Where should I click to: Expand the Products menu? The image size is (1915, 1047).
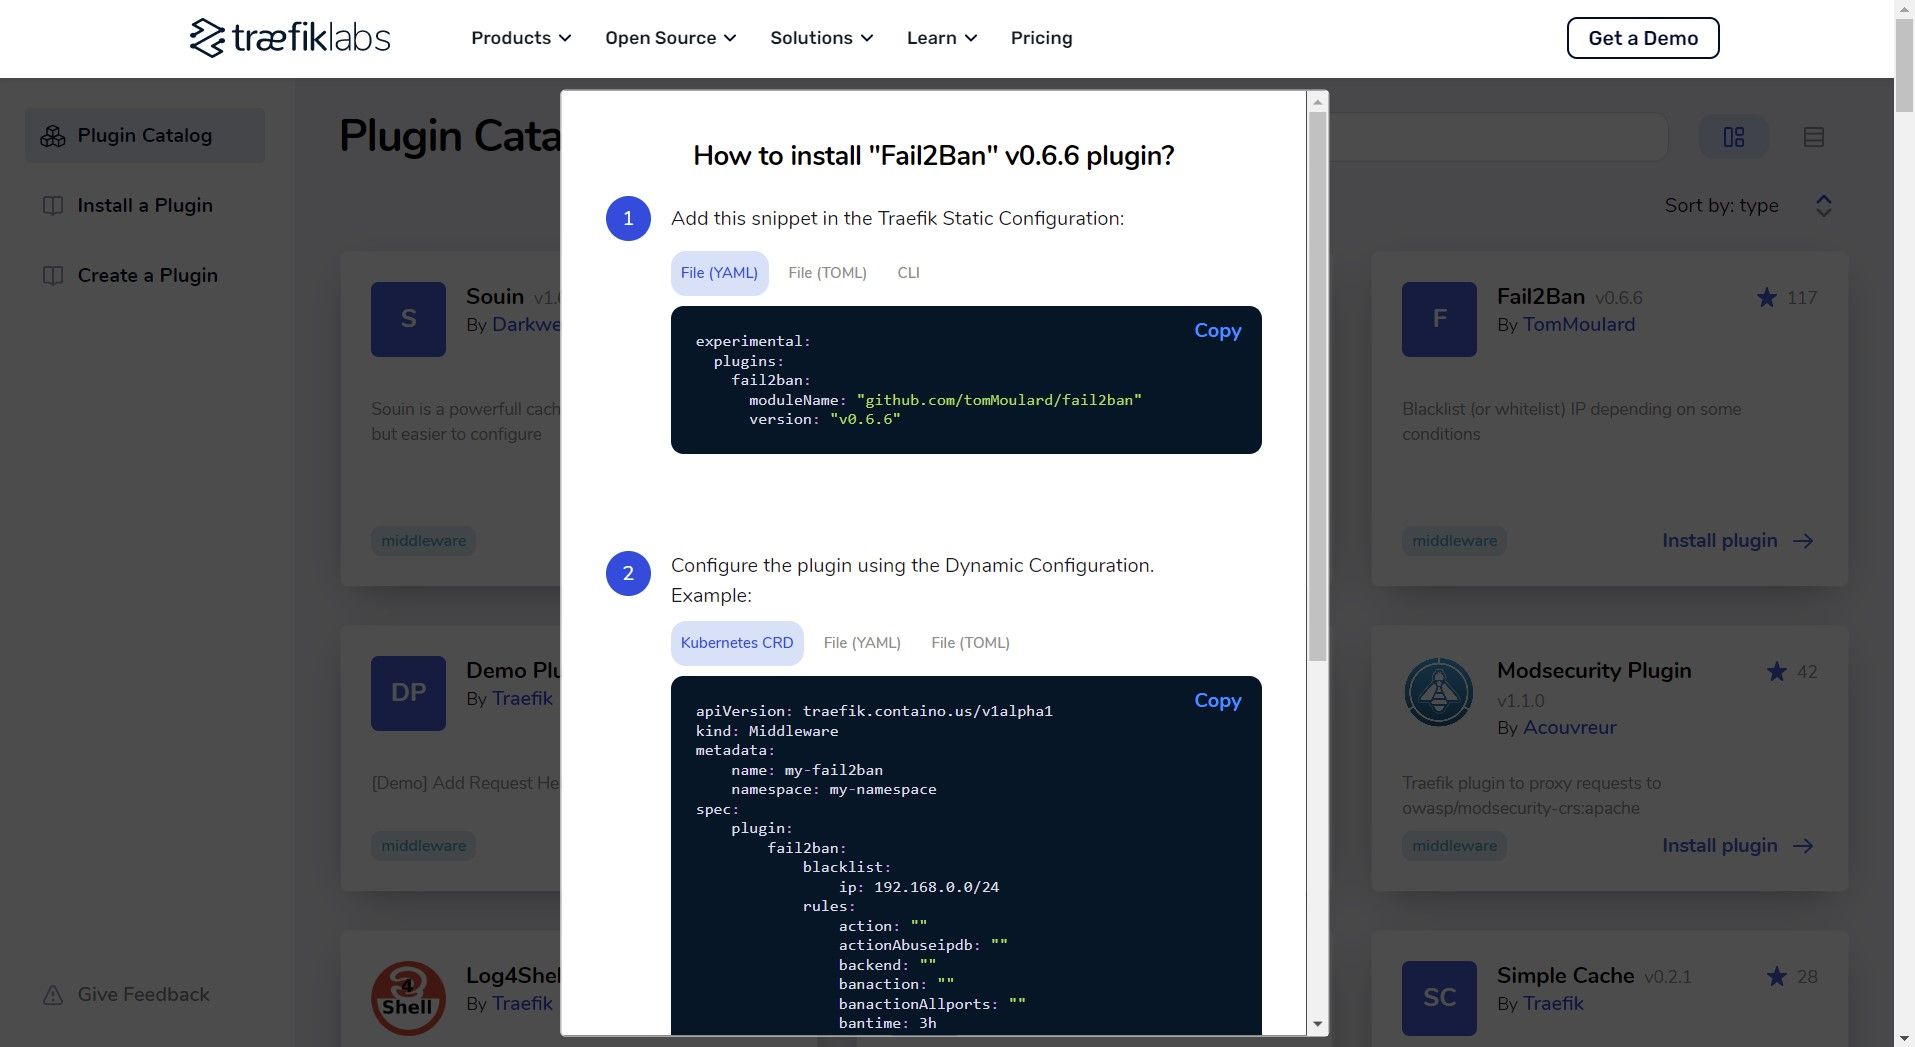pos(521,38)
